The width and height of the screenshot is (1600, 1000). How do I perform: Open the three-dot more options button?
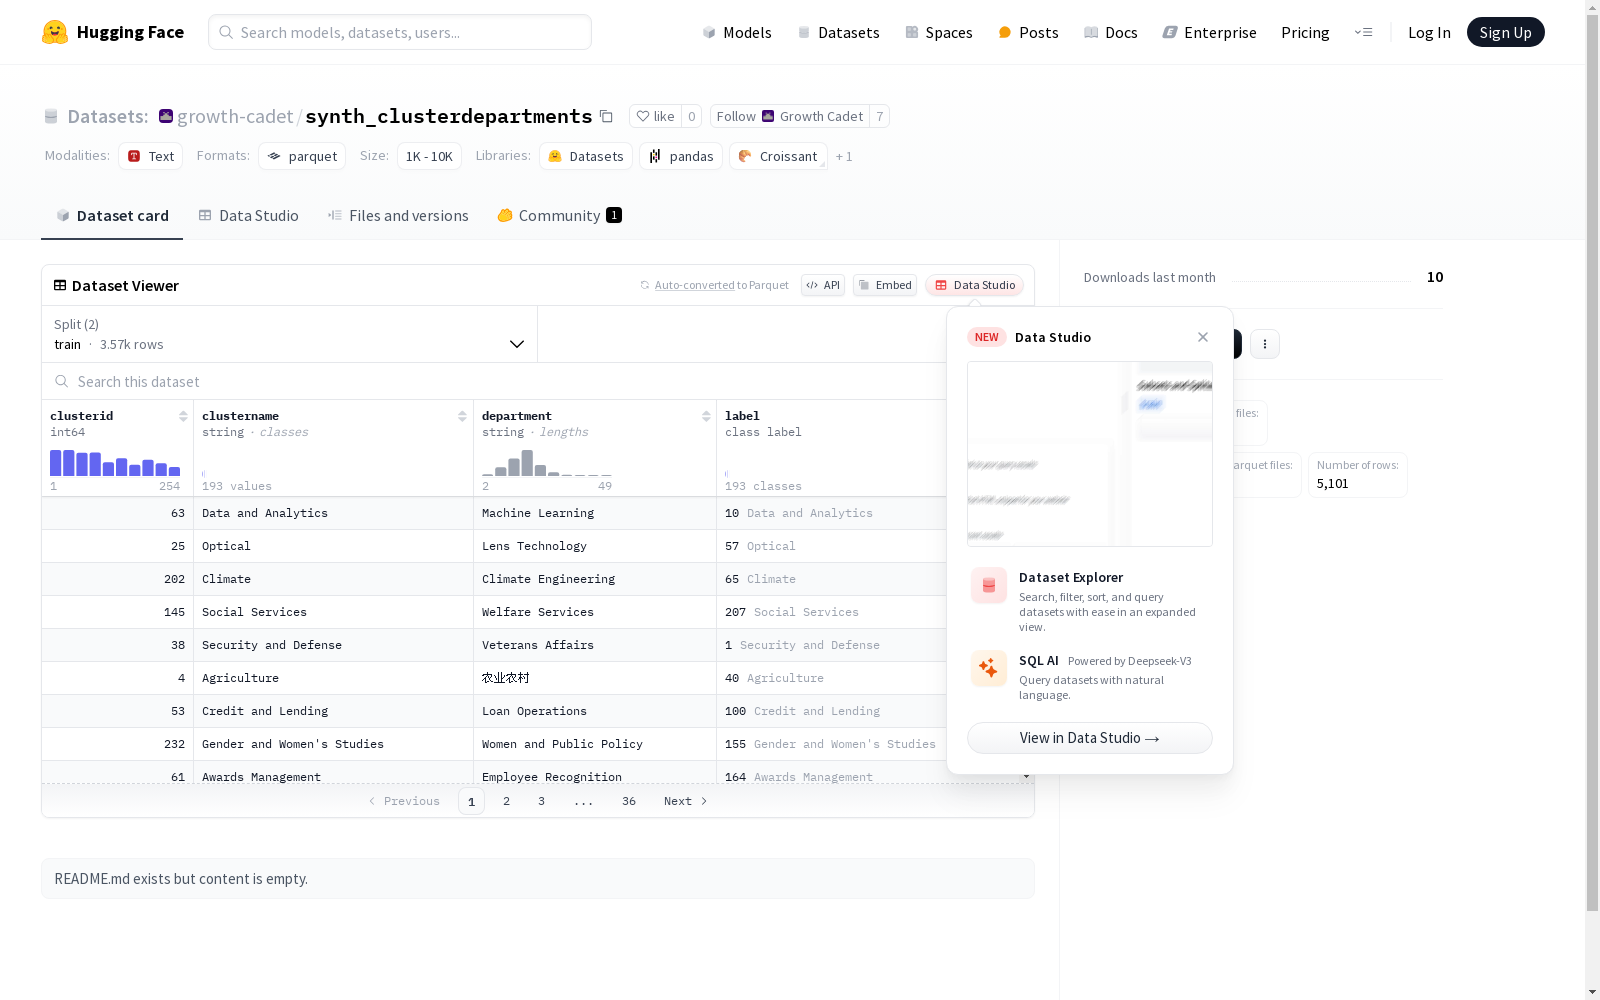1265,344
